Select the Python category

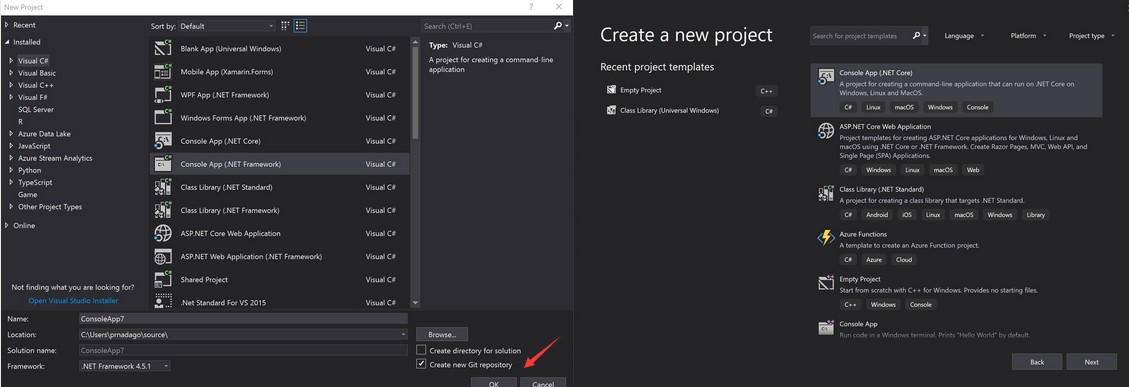[x=30, y=170]
